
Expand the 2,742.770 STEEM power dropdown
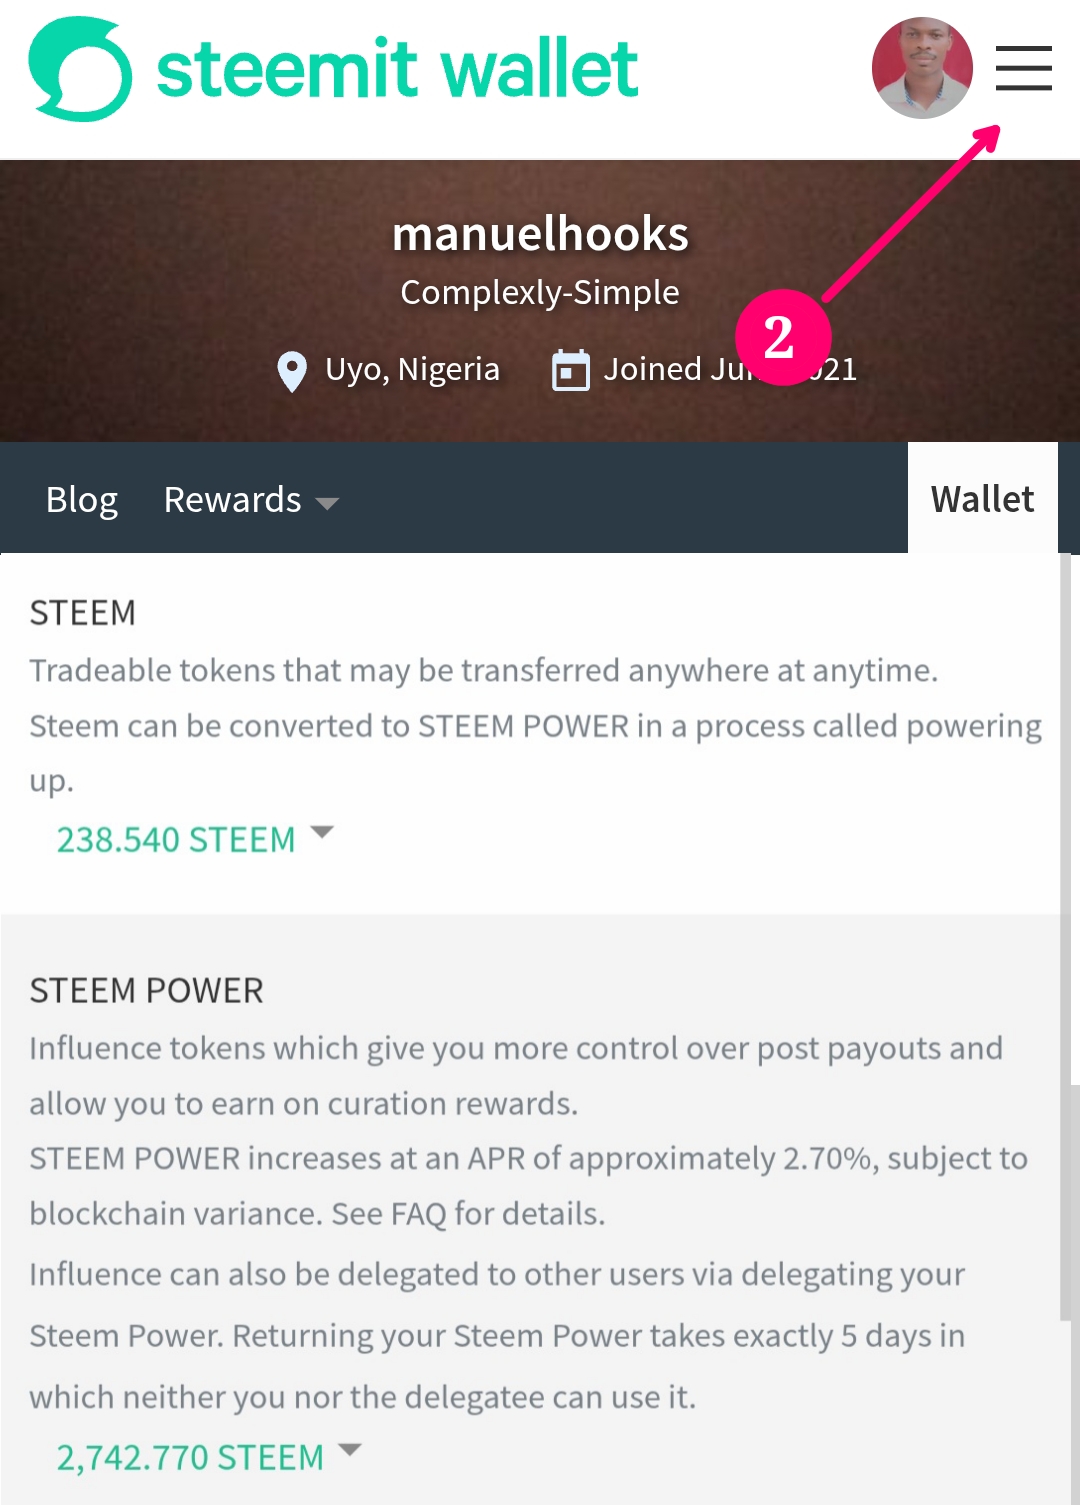pyautogui.click(x=209, y=1457)
